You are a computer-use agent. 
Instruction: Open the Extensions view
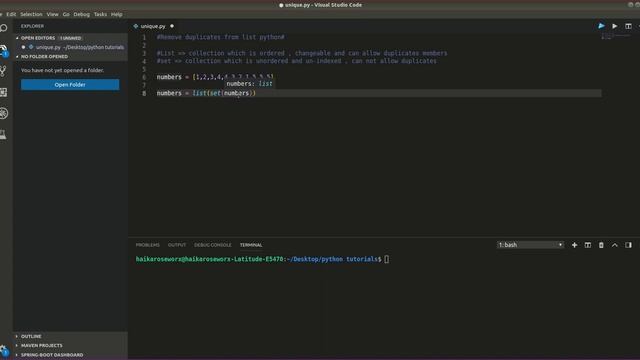pos(4,92)
